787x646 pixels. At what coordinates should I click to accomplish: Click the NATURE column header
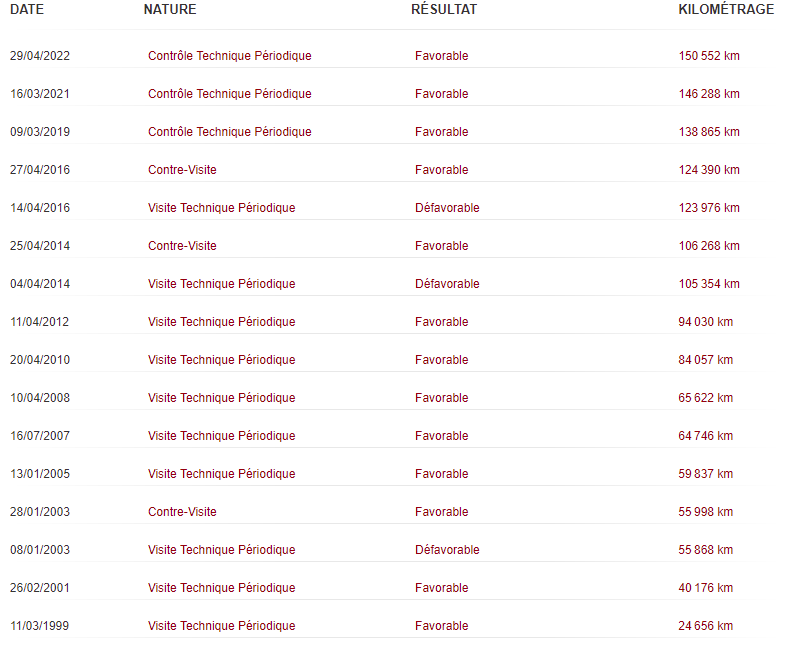[170, 10]
